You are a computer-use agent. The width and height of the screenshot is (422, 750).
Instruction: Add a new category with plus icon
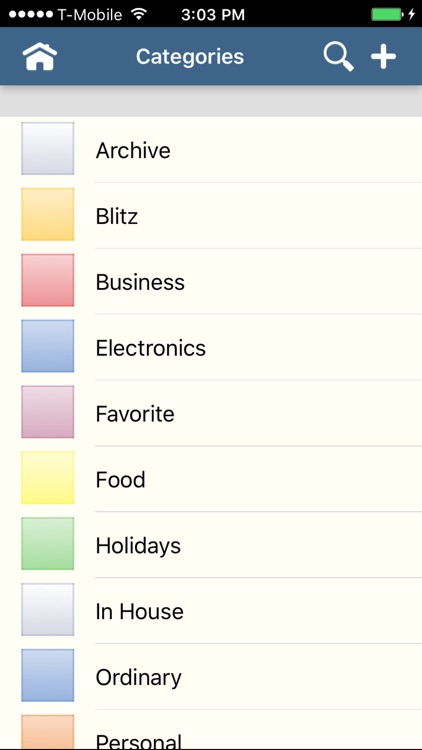tap(383, 56)
